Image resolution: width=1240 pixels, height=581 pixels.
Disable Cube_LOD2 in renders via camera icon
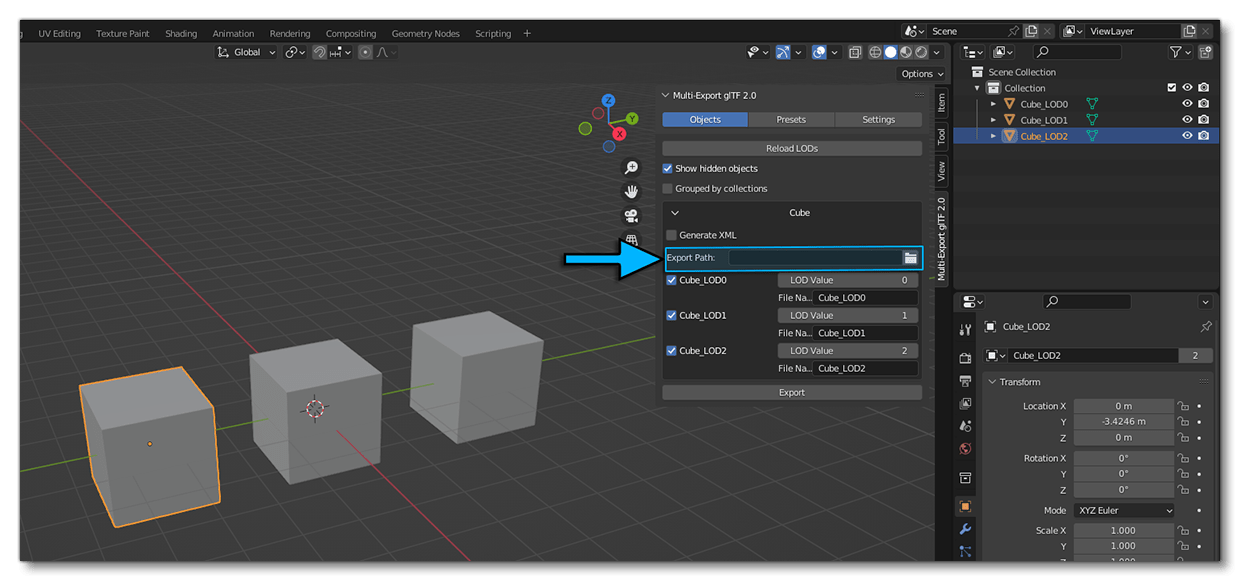(x=1203, y=136)
